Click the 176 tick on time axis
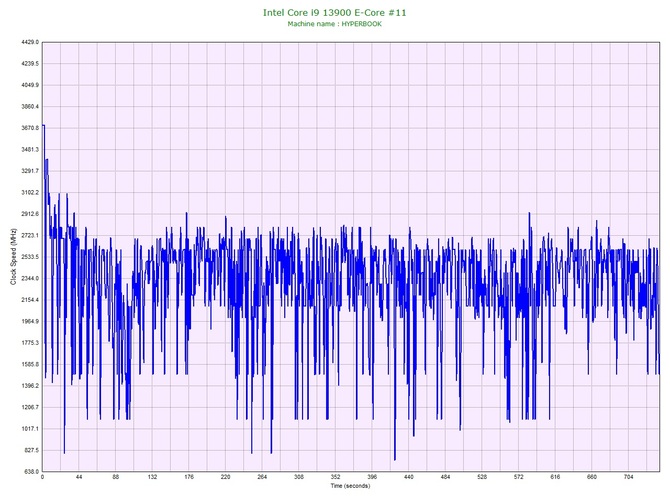The image size is (670, 503). point(189,477)
